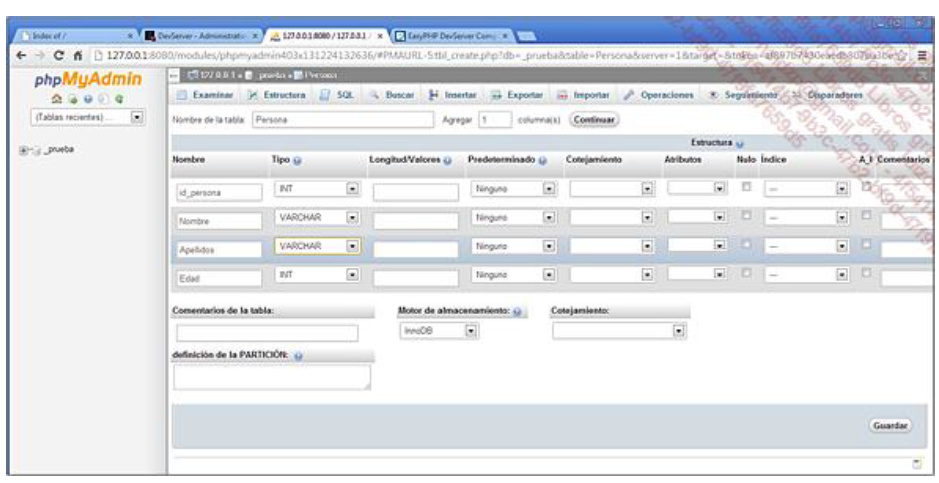Click the phpMyAdmin logo

(88, 79)
